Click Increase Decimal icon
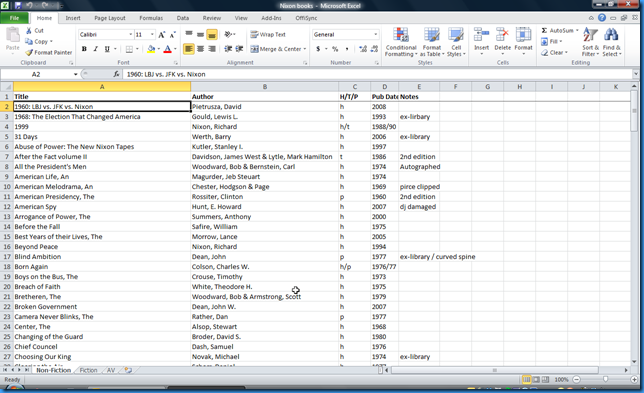Image resolution: width=644 pixels, height=393 pixels. pyautogui.click(x=363, y=49)
